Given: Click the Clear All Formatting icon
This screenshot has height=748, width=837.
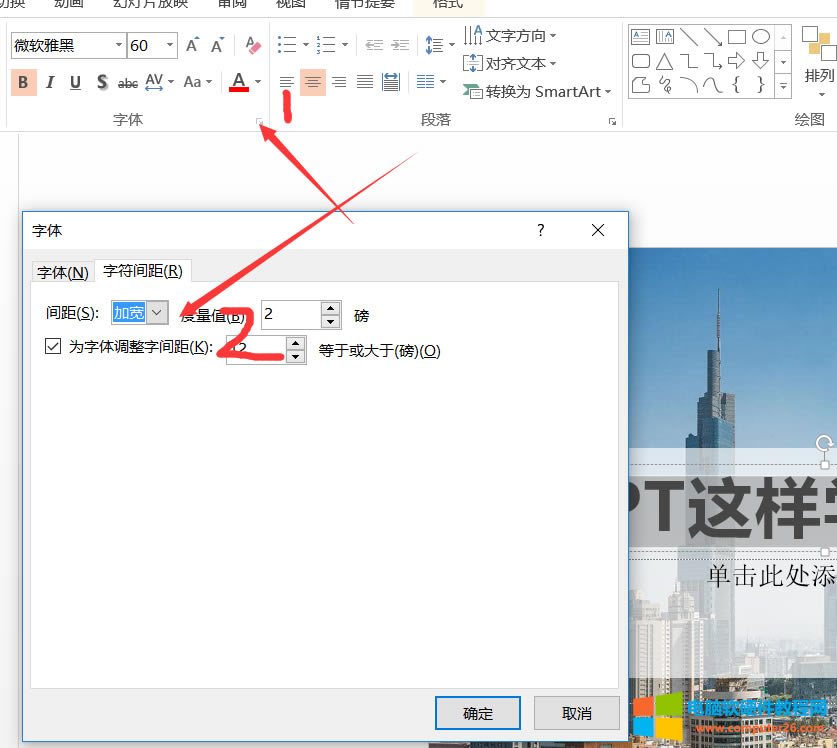Looking at the screenshot, I should coord(251,46).
